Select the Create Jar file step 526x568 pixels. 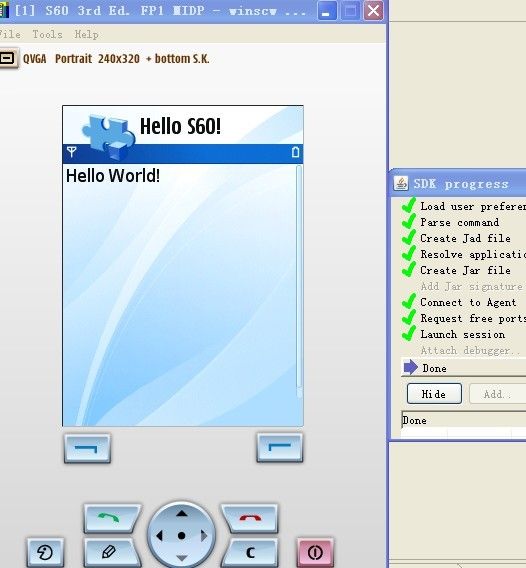coord(465,270)
